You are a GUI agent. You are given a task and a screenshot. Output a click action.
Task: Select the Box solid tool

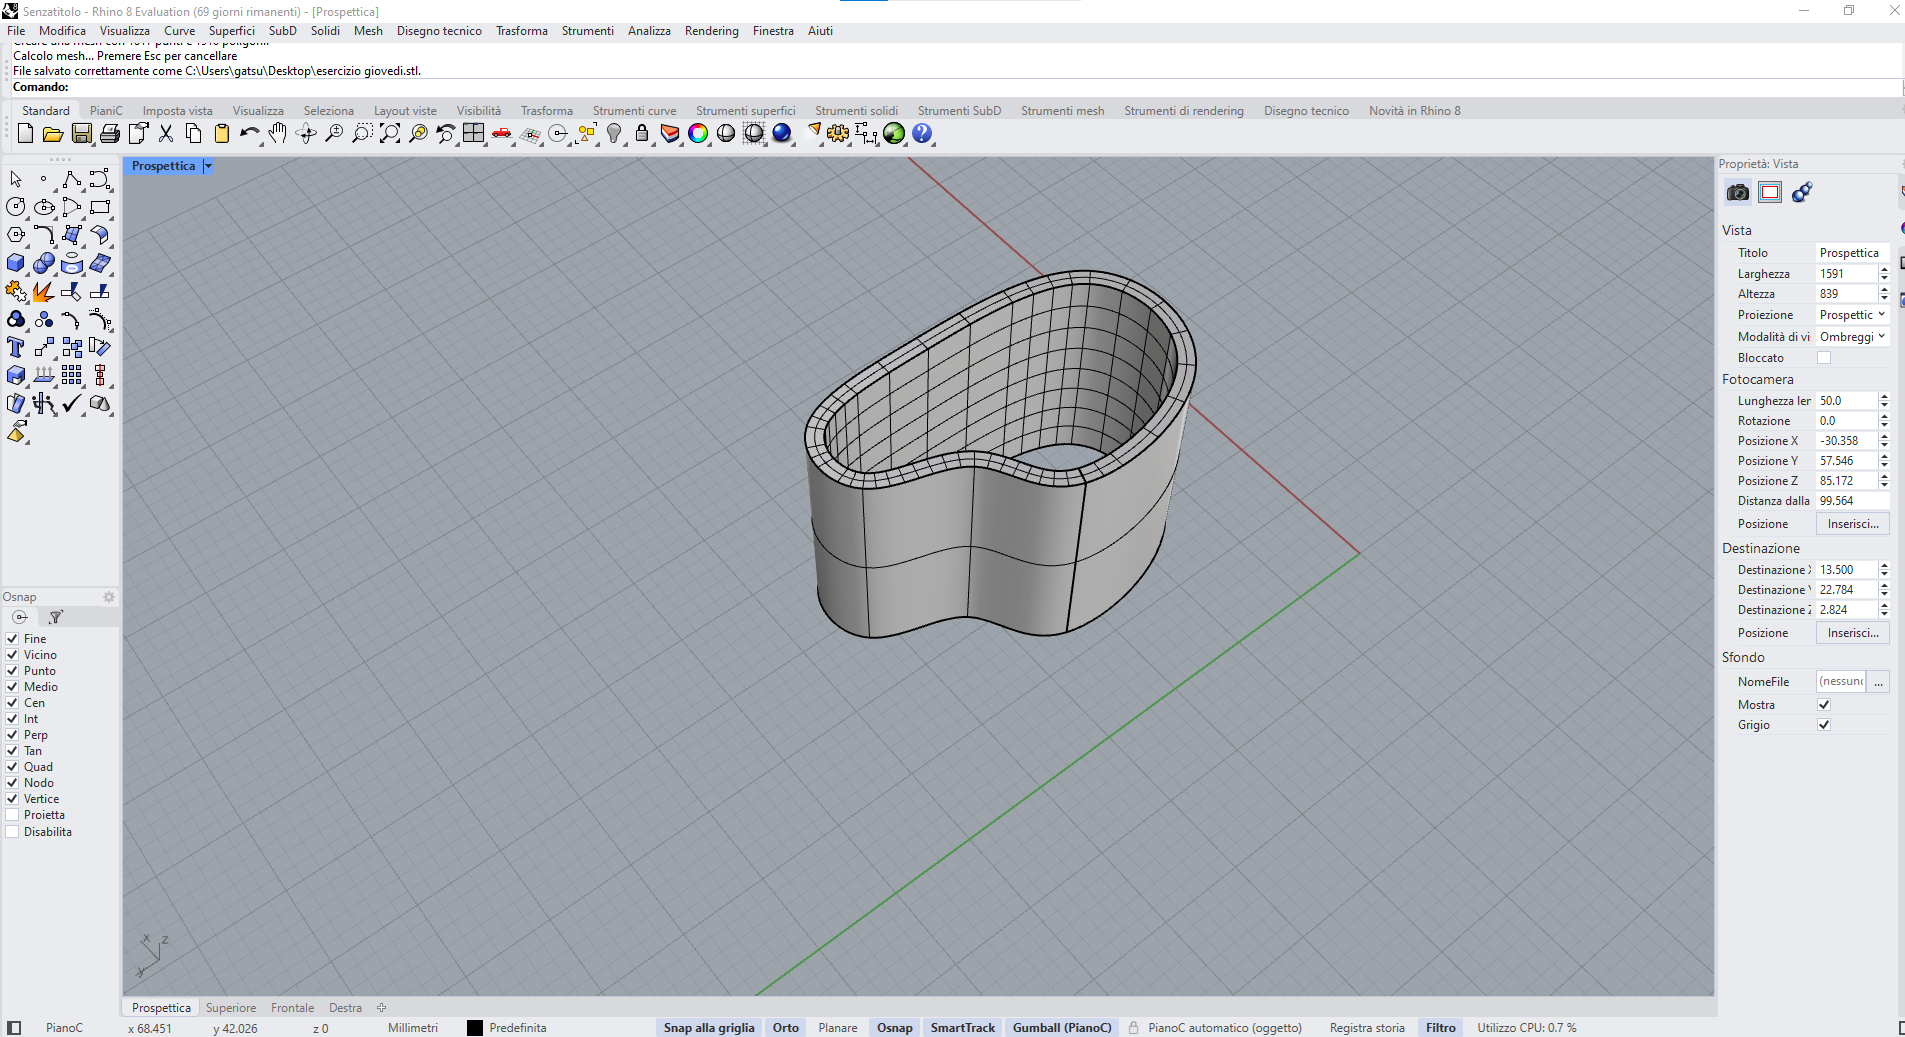tap(15, 264)
